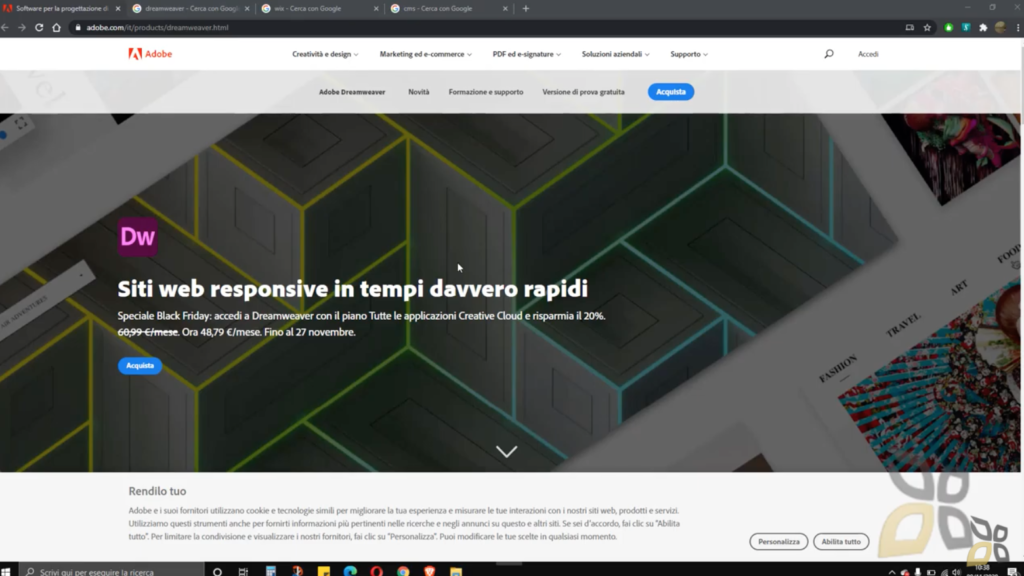
Task: Expand Supporto menu
Action: tap(689, 54)
